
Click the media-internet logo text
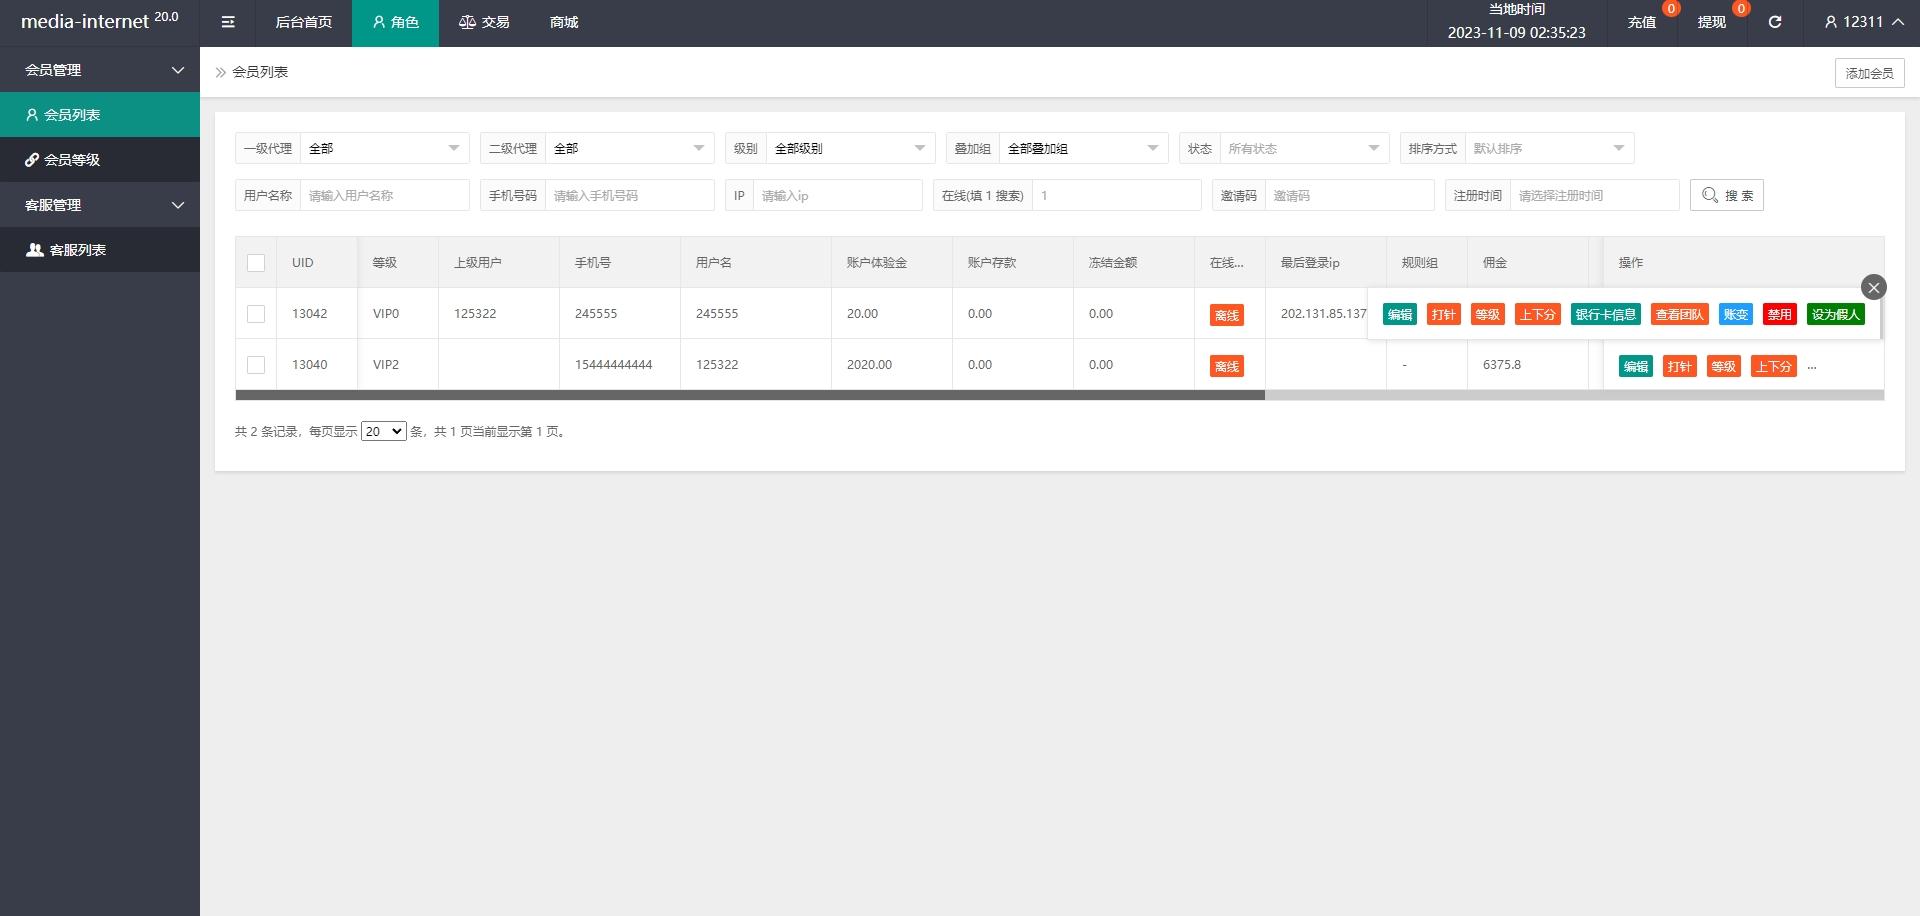(x=99, y=20)
